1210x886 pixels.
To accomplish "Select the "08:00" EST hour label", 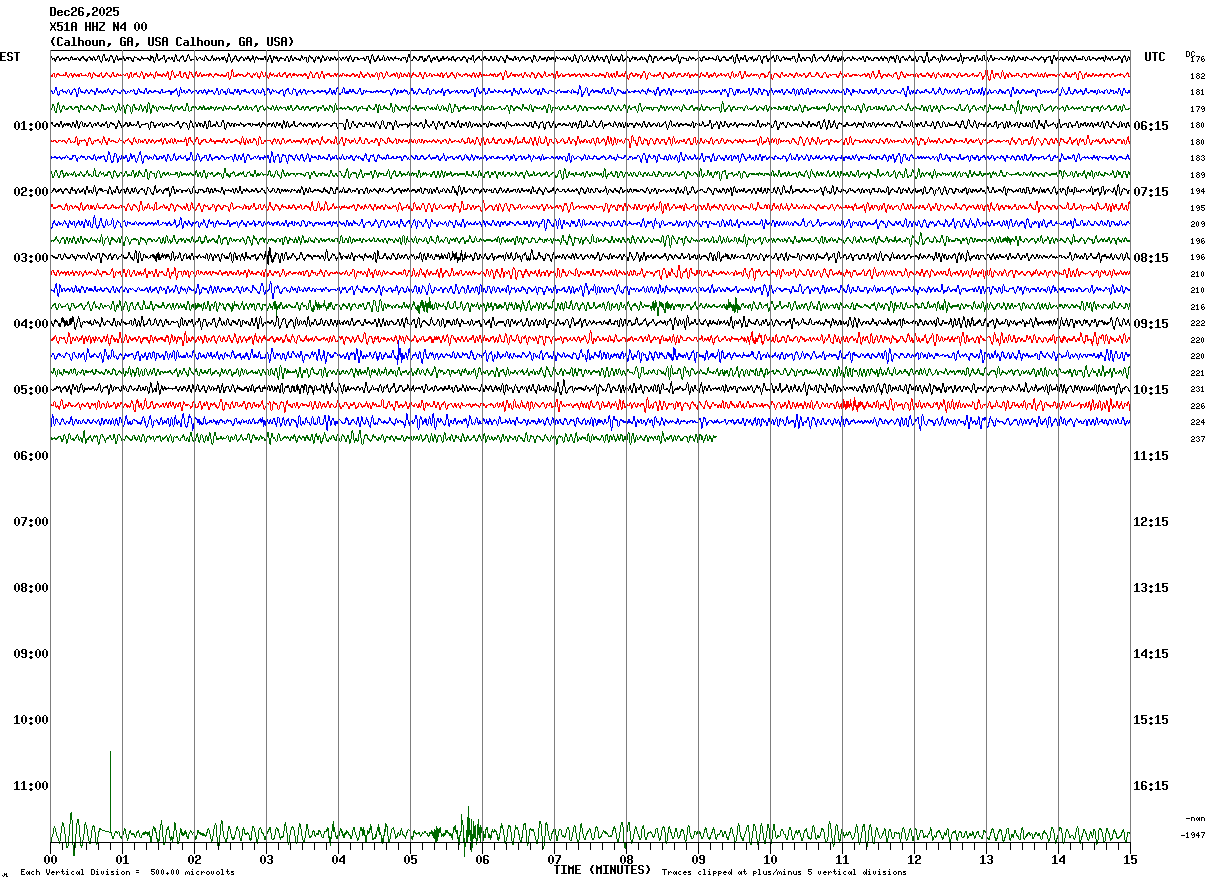I will (x=30, y=588).
